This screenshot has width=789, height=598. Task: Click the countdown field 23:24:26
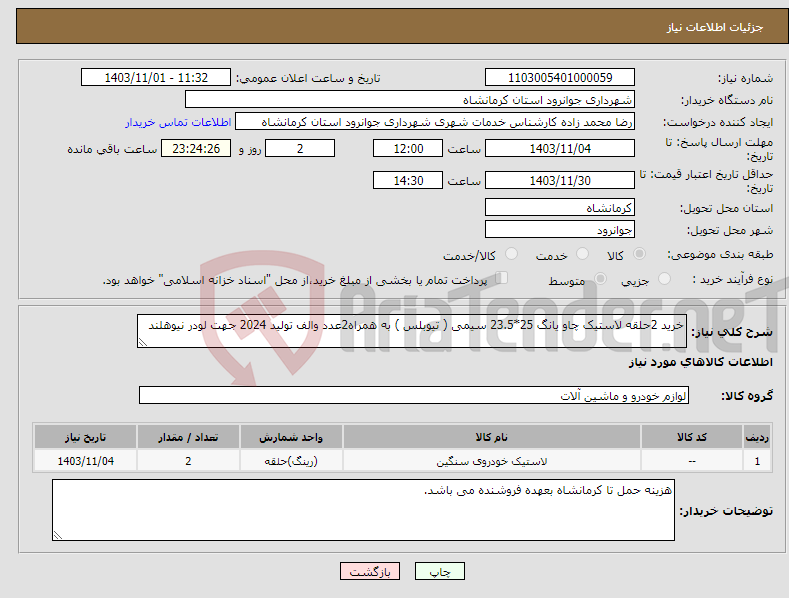click(196, 148)
